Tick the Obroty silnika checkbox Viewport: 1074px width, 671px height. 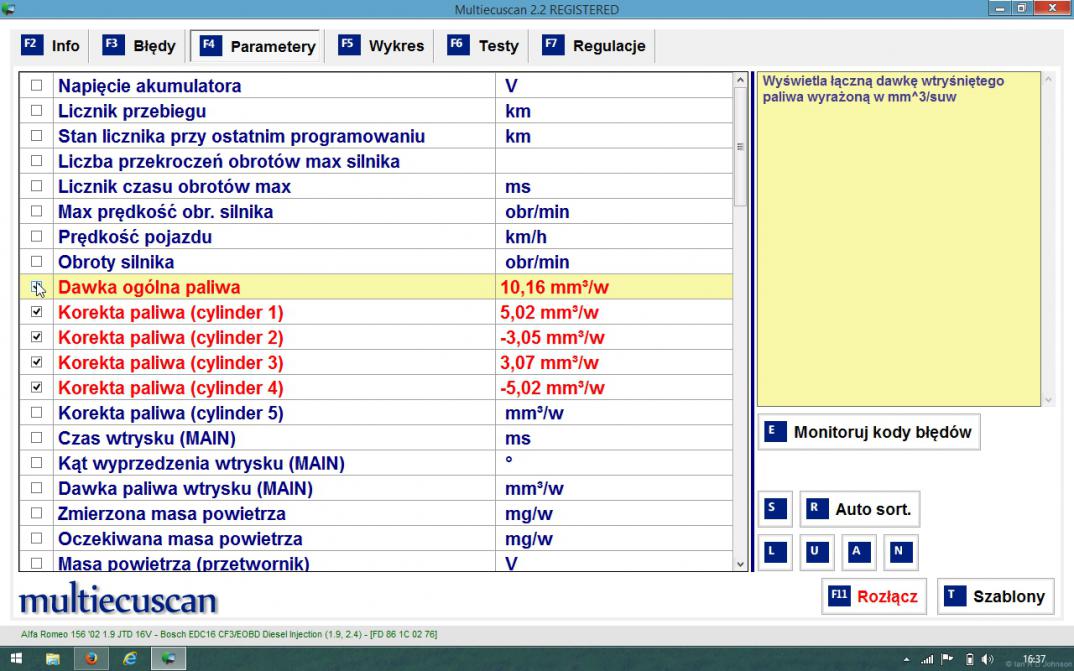tap(36, 262)
